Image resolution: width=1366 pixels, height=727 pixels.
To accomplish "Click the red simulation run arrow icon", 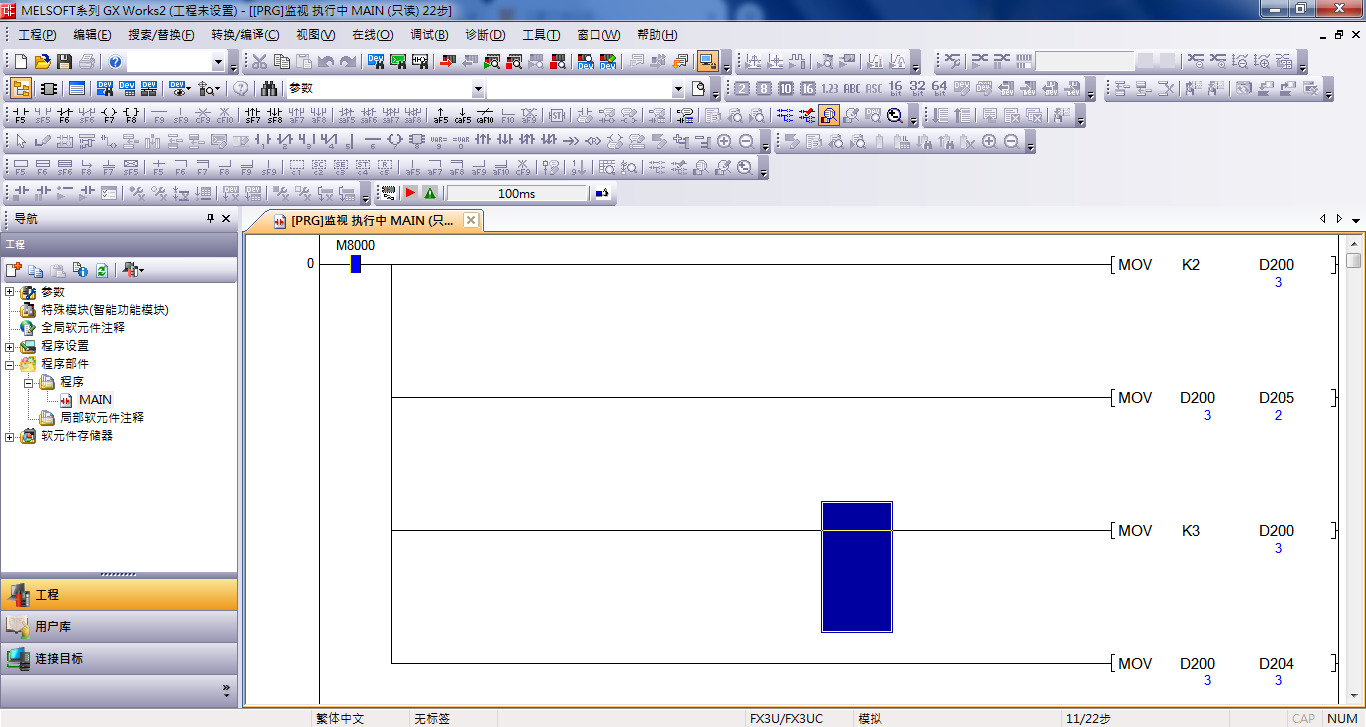I will tap(411, 193).
